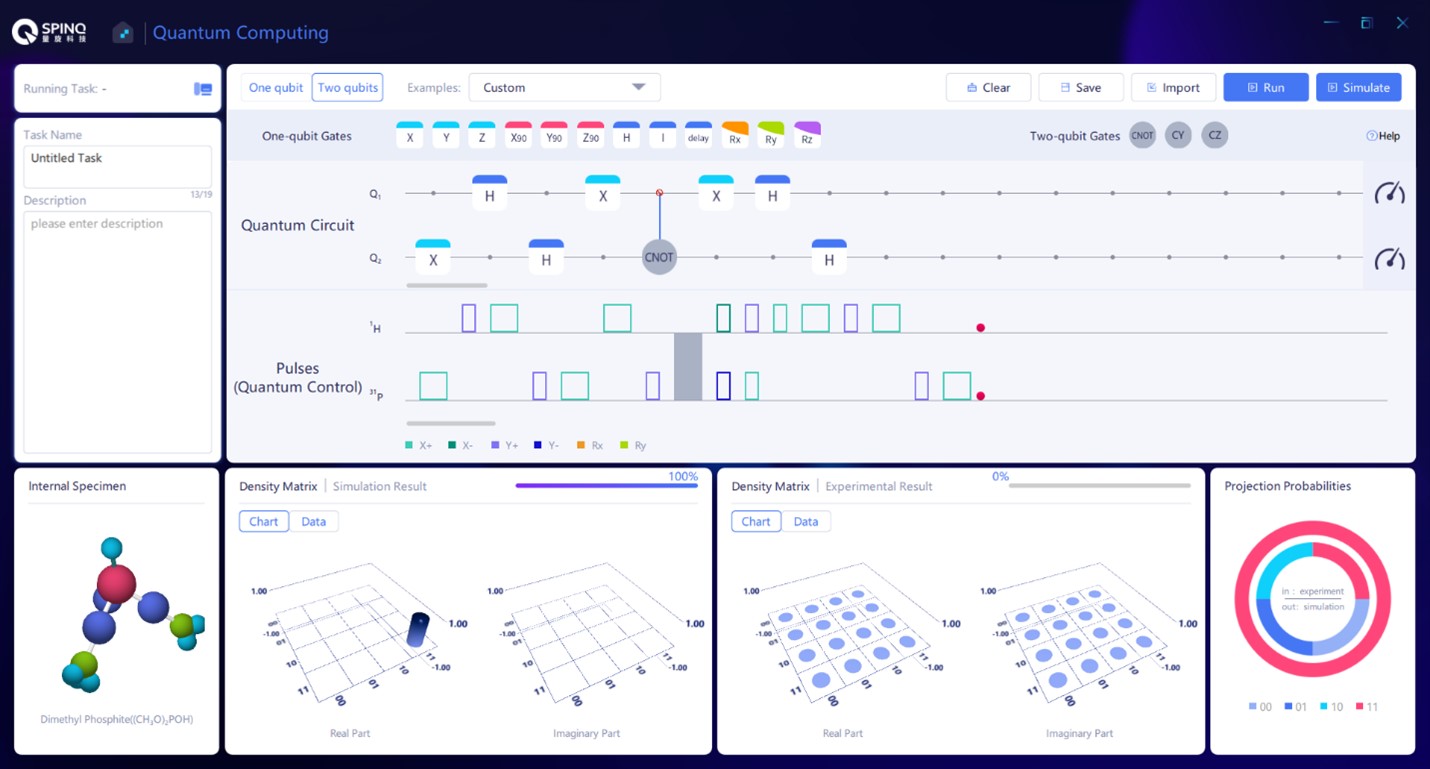This screenshot has height=769, width=1430.
Task: Select the H gate after CNOT on Q2
Action: click(829, 257)
